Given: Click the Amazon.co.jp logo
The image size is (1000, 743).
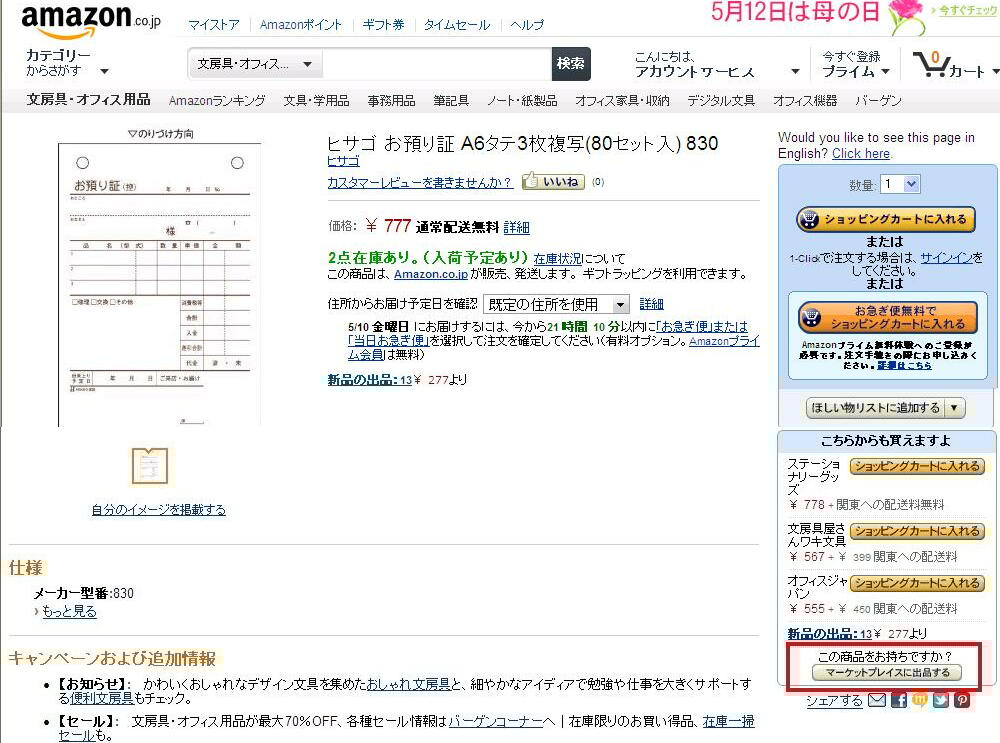Looking at the screenshot, I should coord(90,20).
